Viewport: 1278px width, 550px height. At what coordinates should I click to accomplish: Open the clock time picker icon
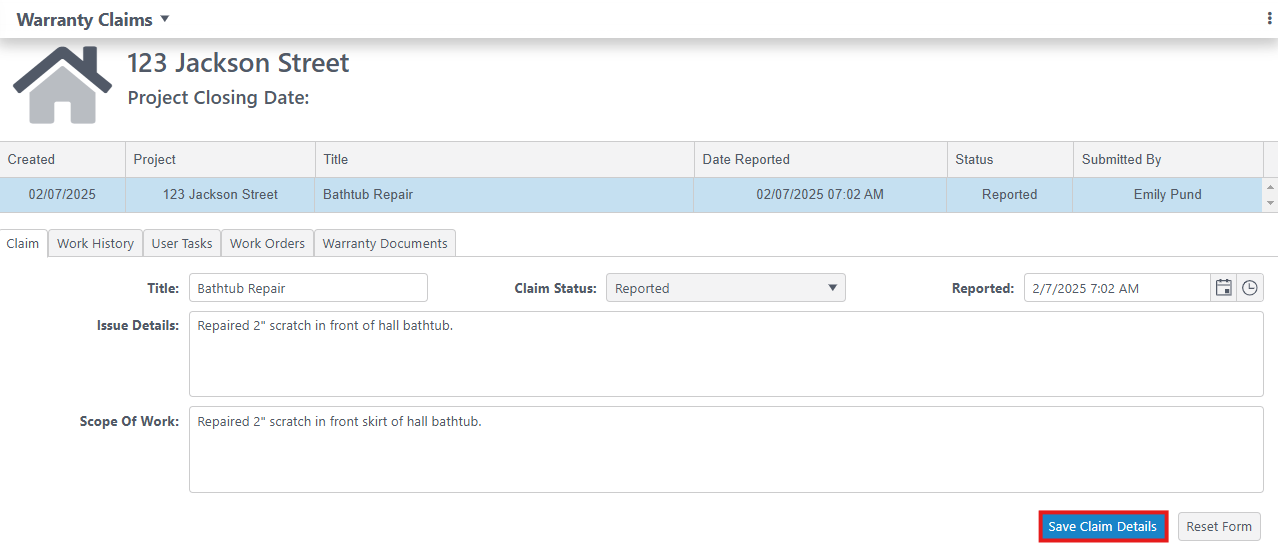coord(1250,288)
